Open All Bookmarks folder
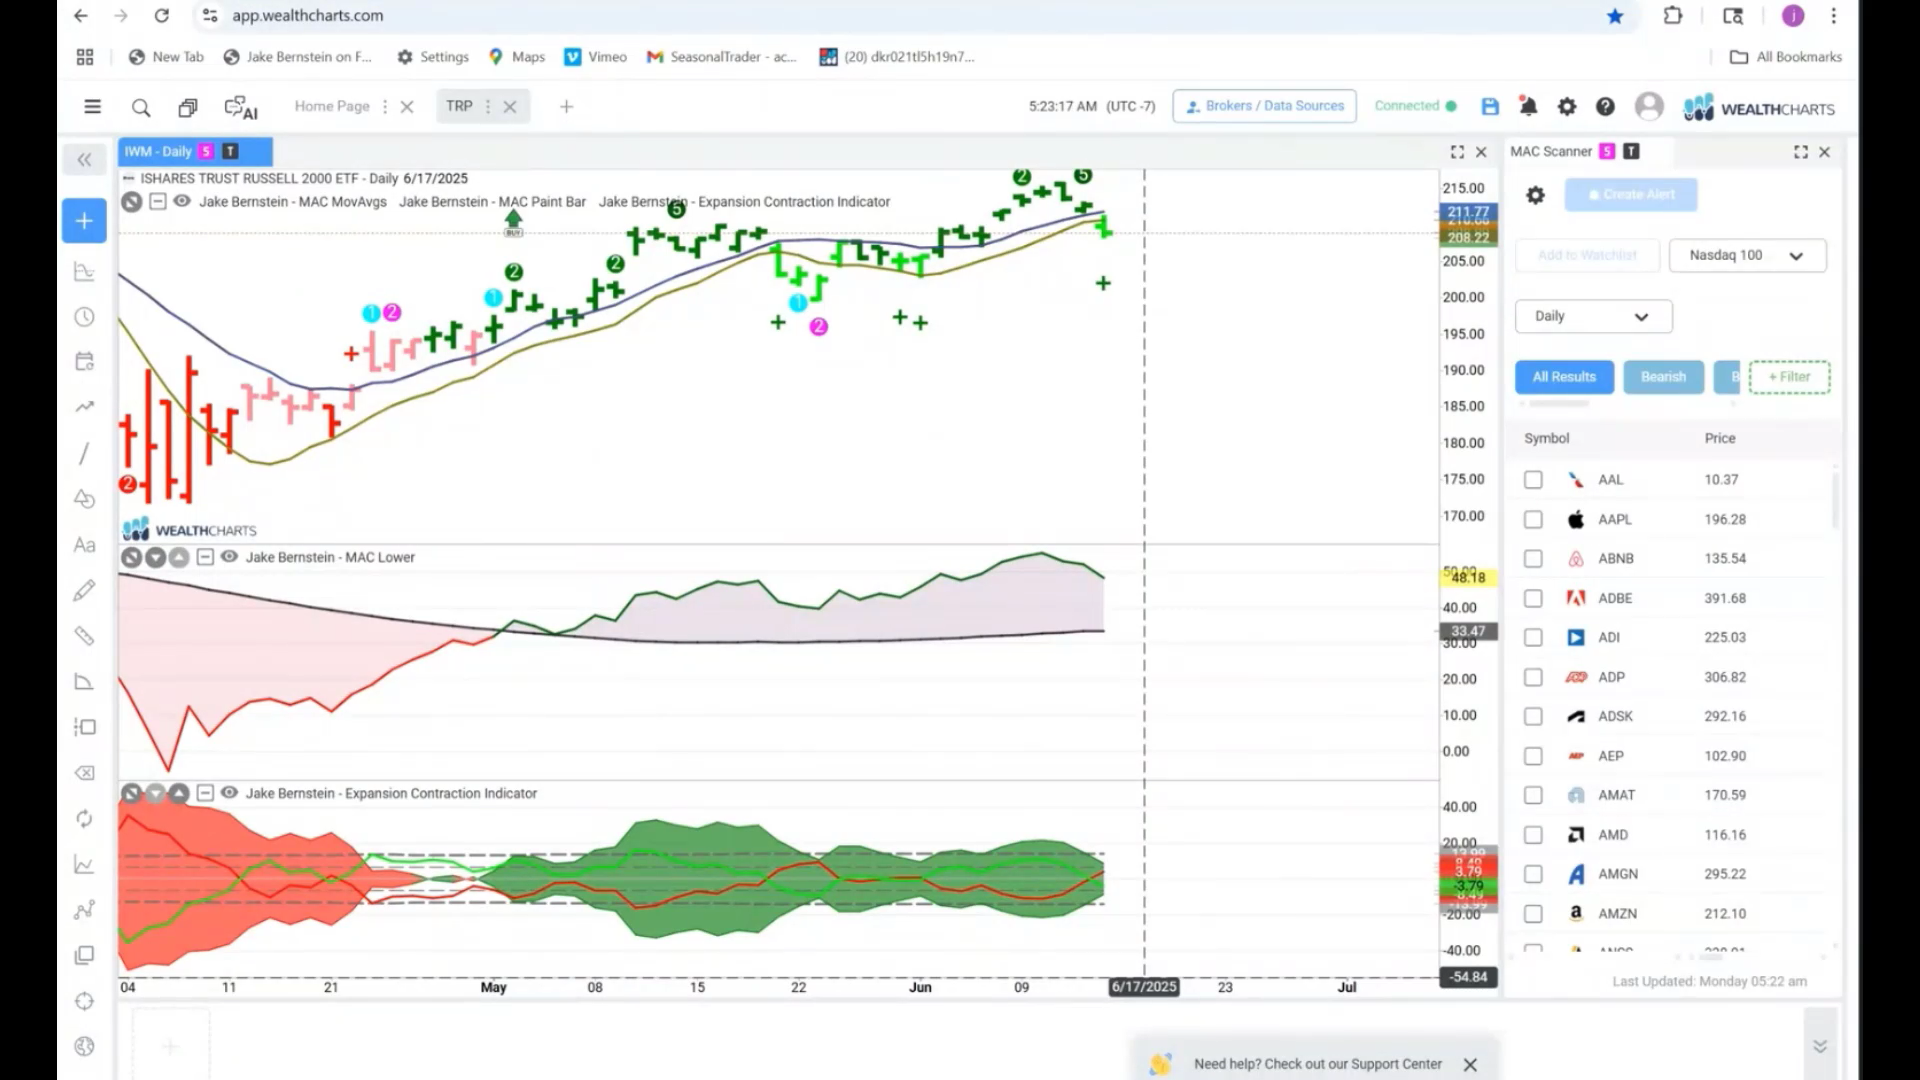The image size is (1920, 1080). pyautogui.click(x=1786, y=57)
